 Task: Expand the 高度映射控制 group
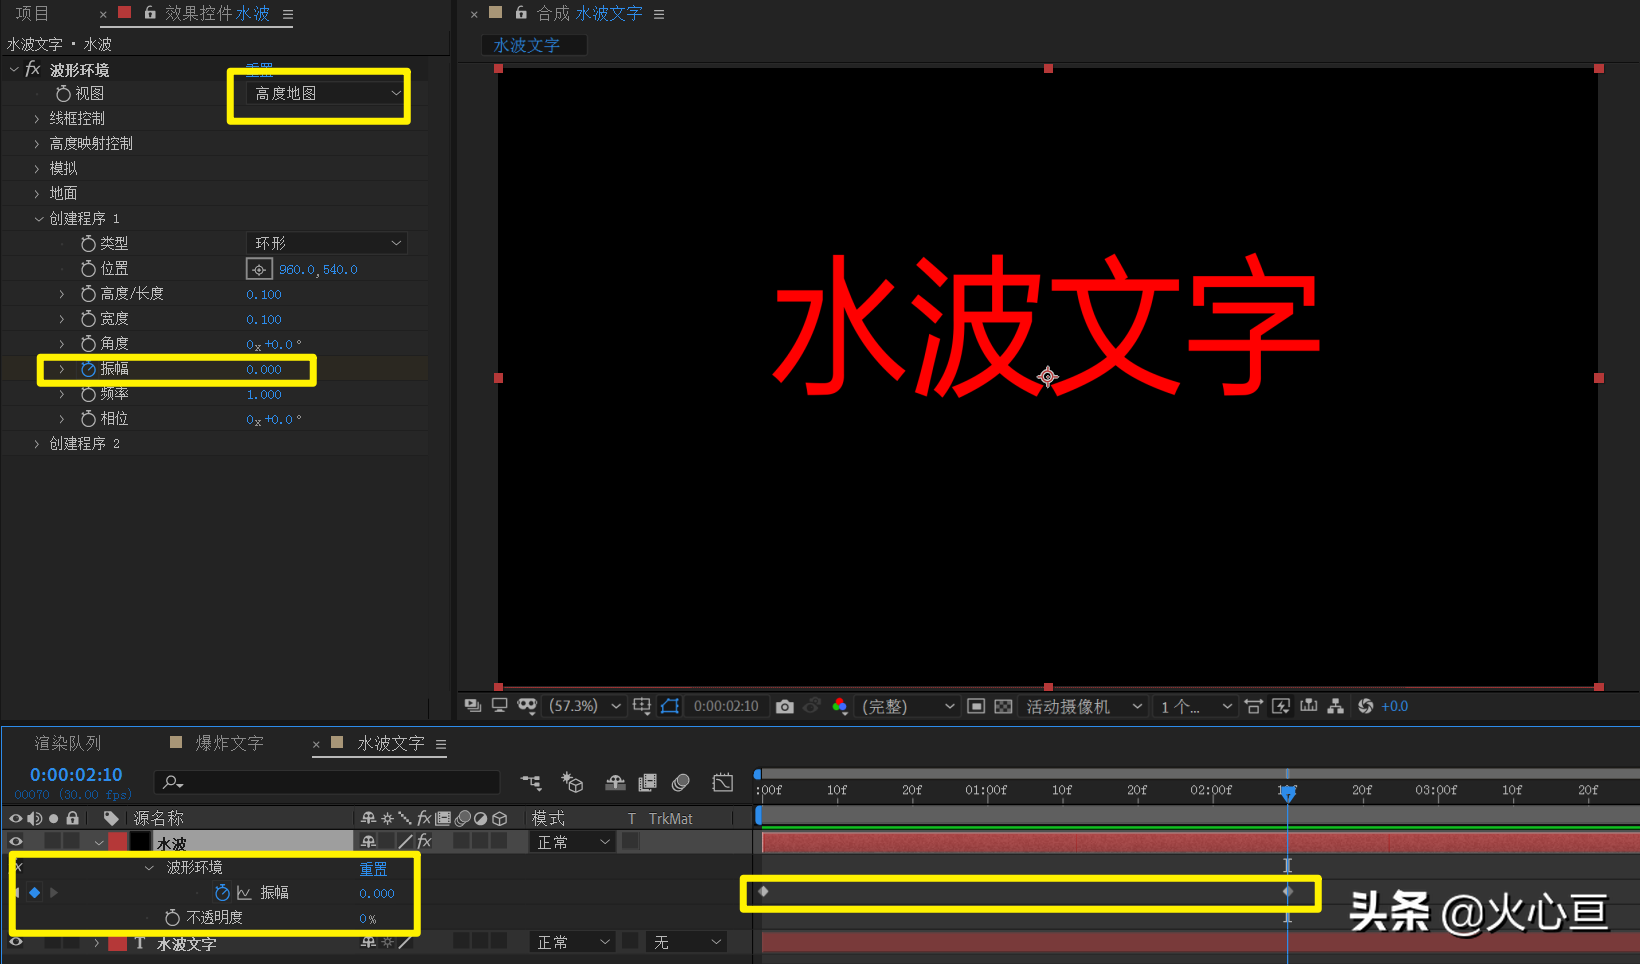click(x=37, y=143)
